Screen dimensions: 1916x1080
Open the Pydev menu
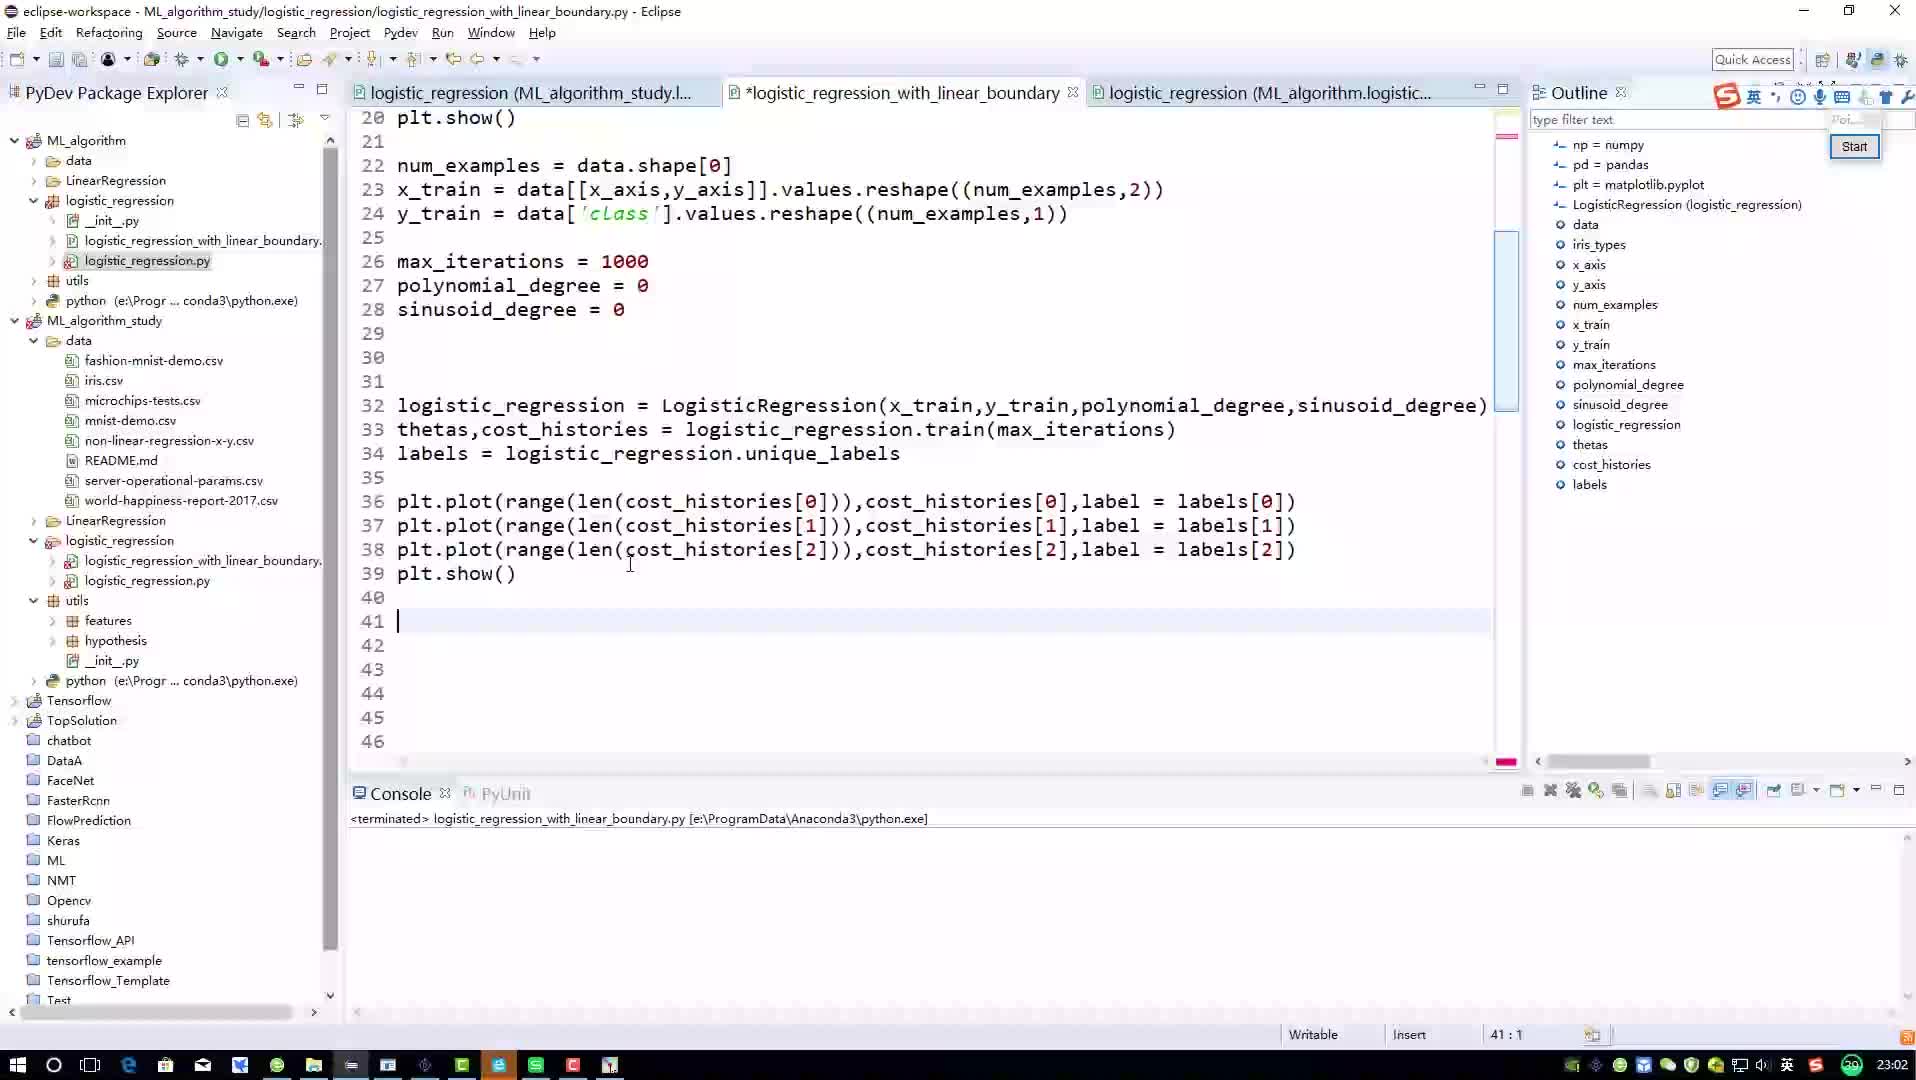pos(400,32)
